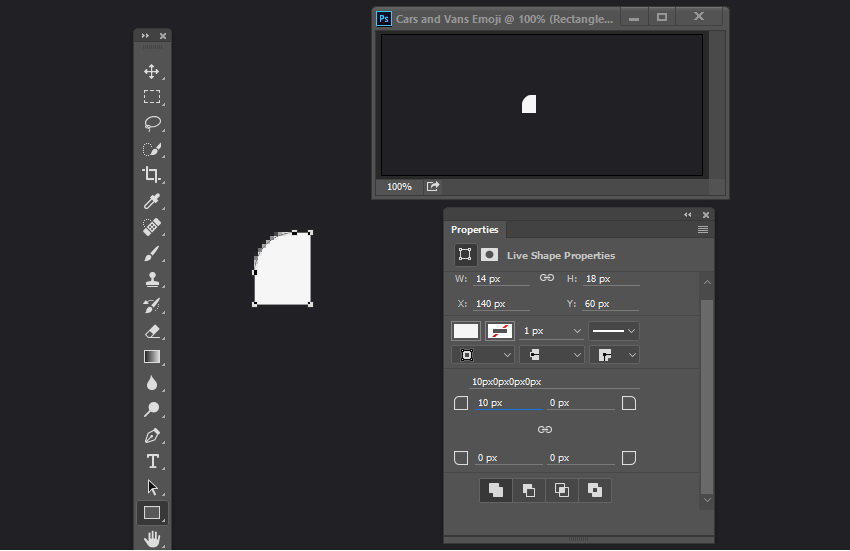The height and width of the screenshot is (551, 850).
Task: Open the stroke line type dropdown
Action: coord(614,331)
